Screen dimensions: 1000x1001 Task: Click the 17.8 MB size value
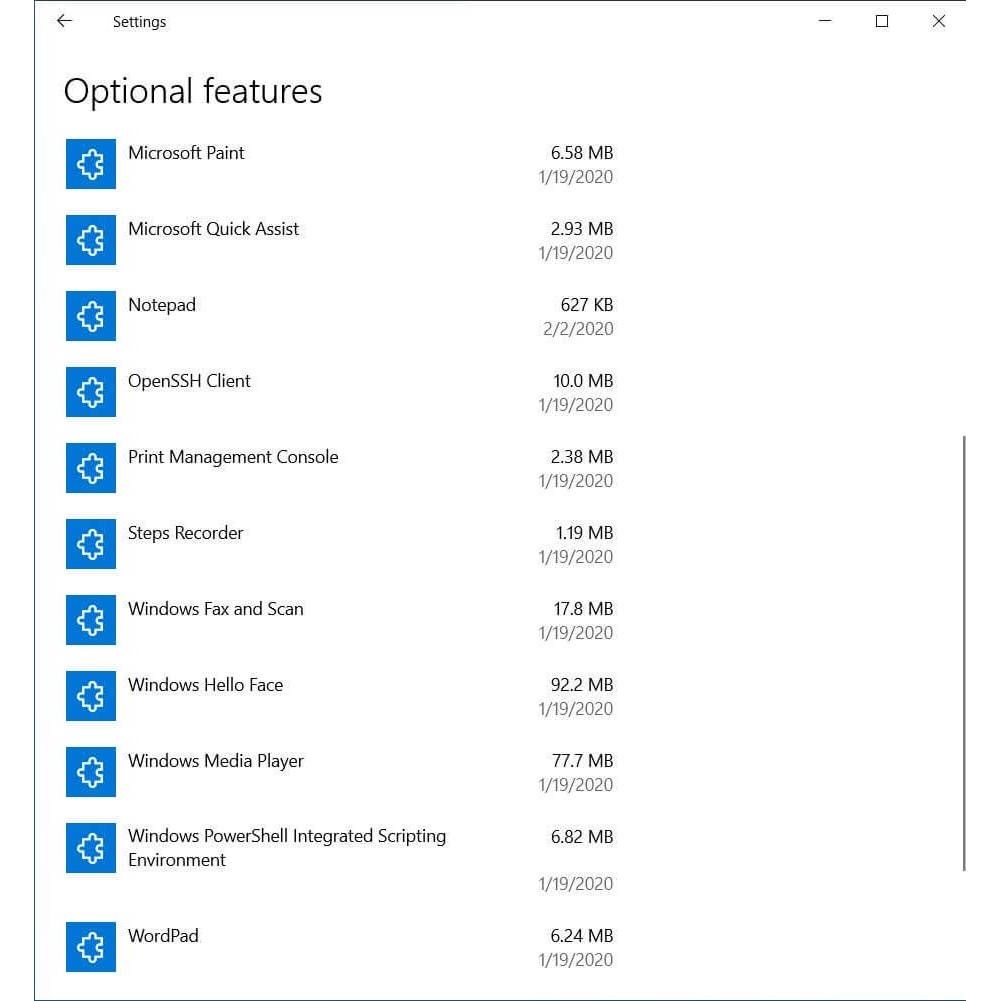click(583, 609)
